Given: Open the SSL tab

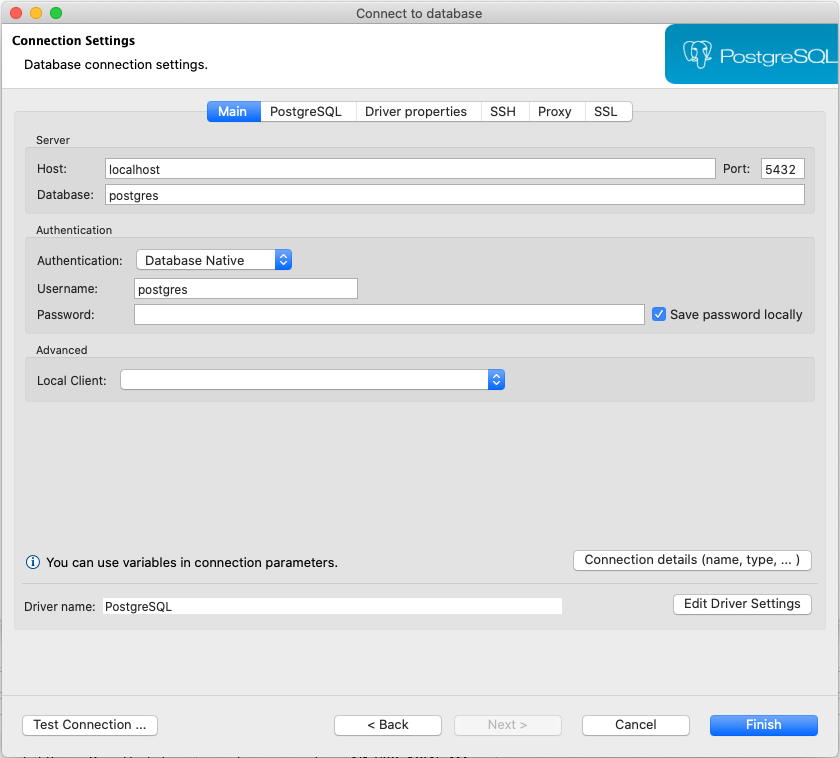Looking at the screenshot, I should click(606, 111).
